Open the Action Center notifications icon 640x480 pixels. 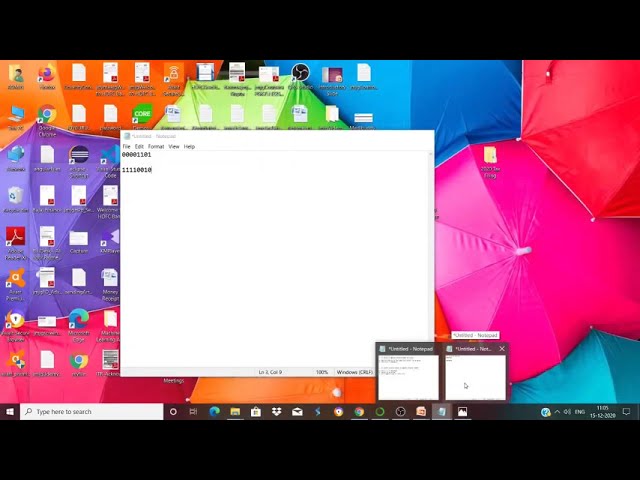(x=627, y=412)
